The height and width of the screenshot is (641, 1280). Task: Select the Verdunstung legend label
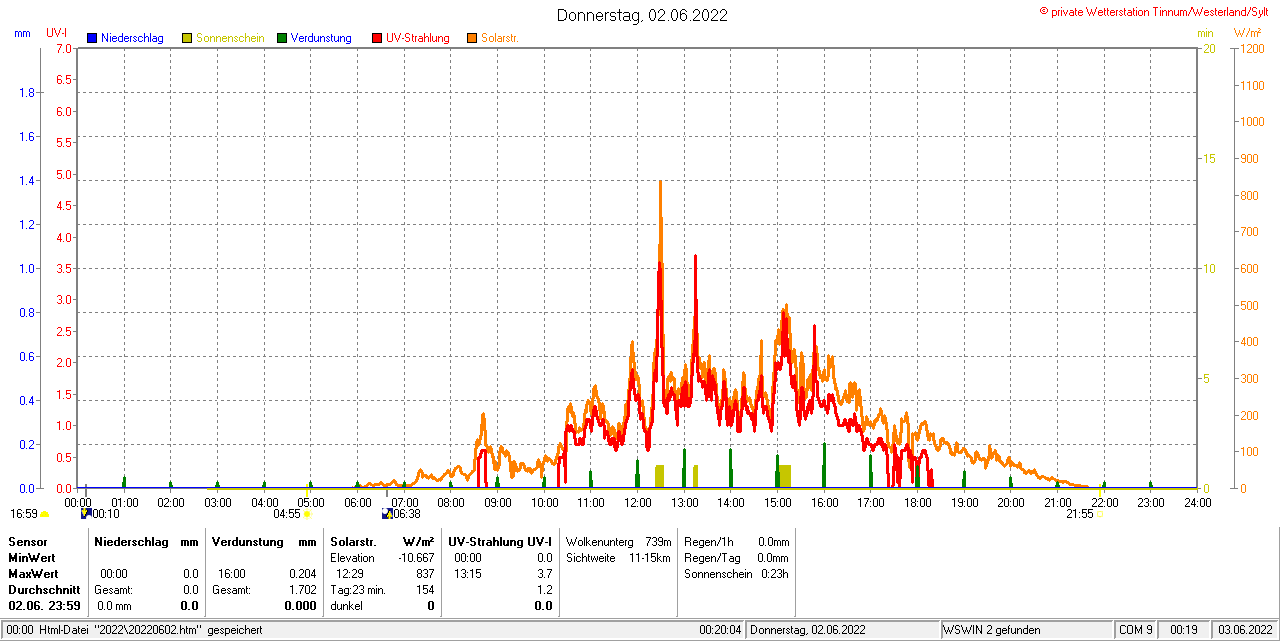pos(321,38)
